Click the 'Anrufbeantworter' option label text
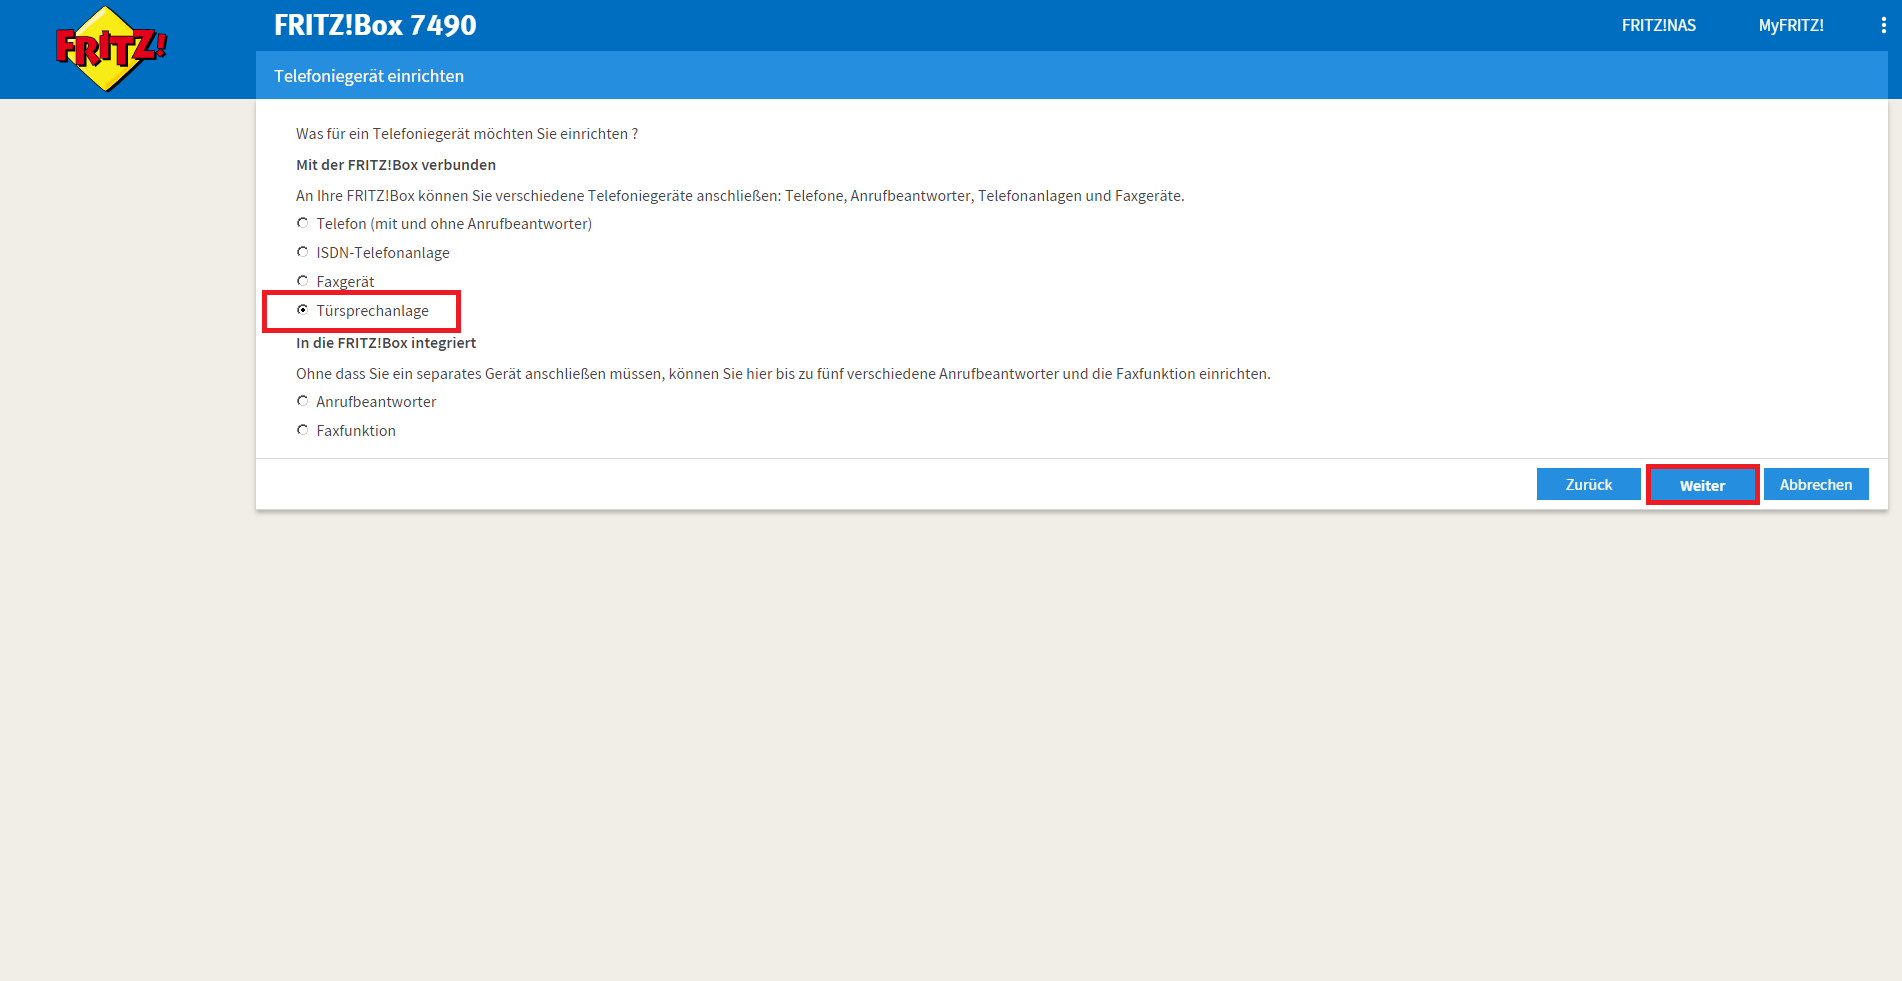Screen dimensions: 1902x981 coord(376,402)
